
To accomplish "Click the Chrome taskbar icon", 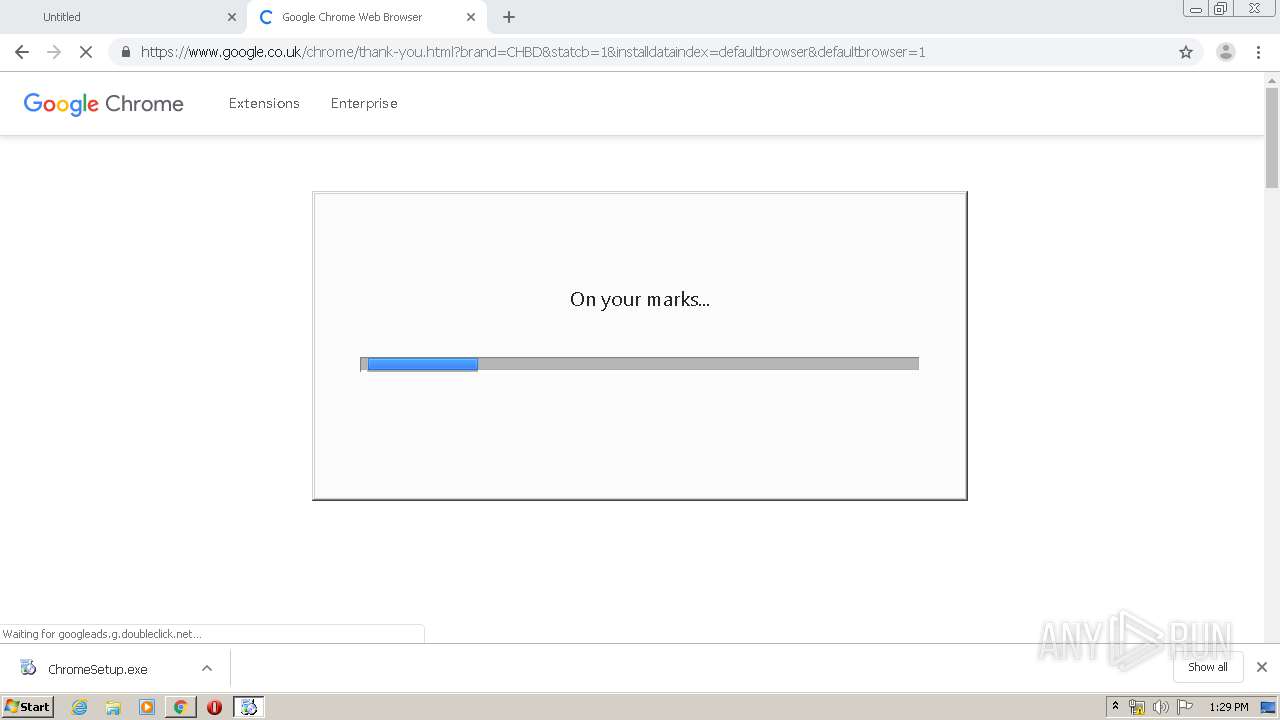I will click(180, 707).
